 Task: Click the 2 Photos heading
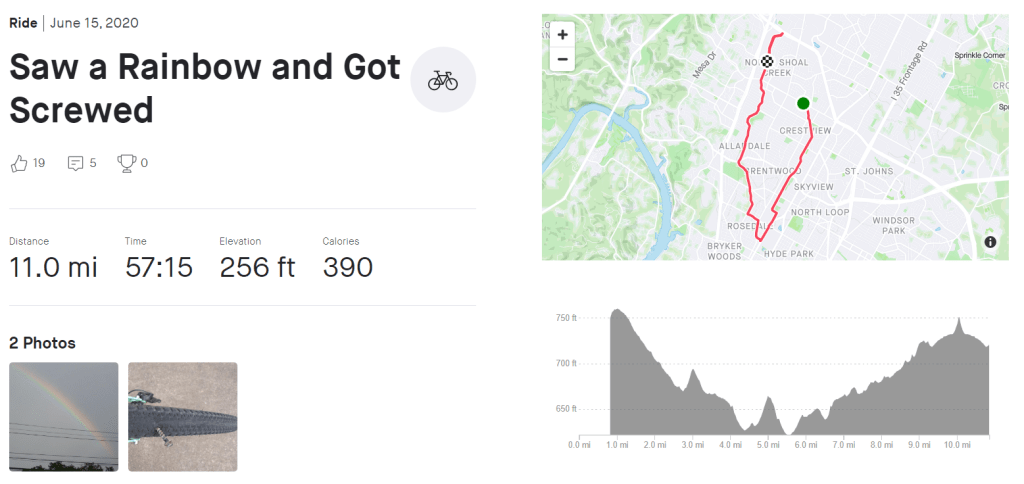42,343
